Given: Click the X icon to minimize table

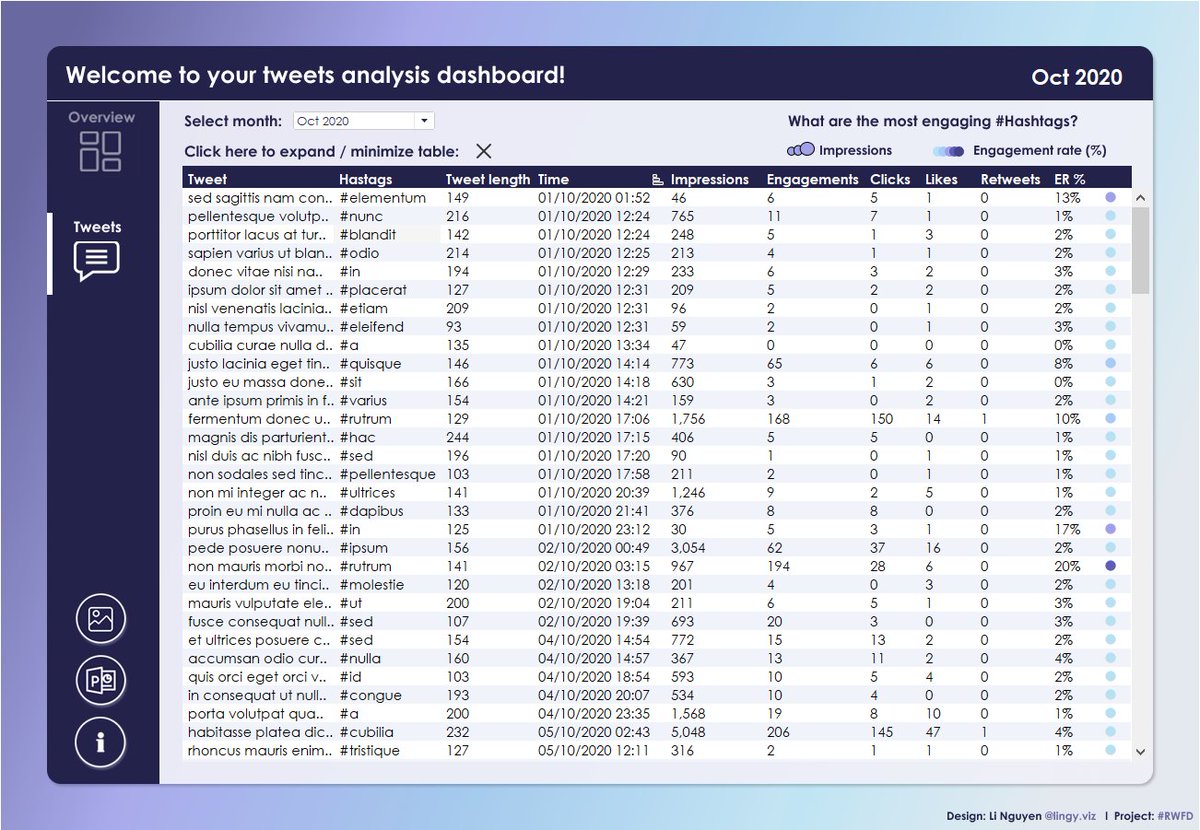Looking at the screenshot, I should [x=484, y=151].
